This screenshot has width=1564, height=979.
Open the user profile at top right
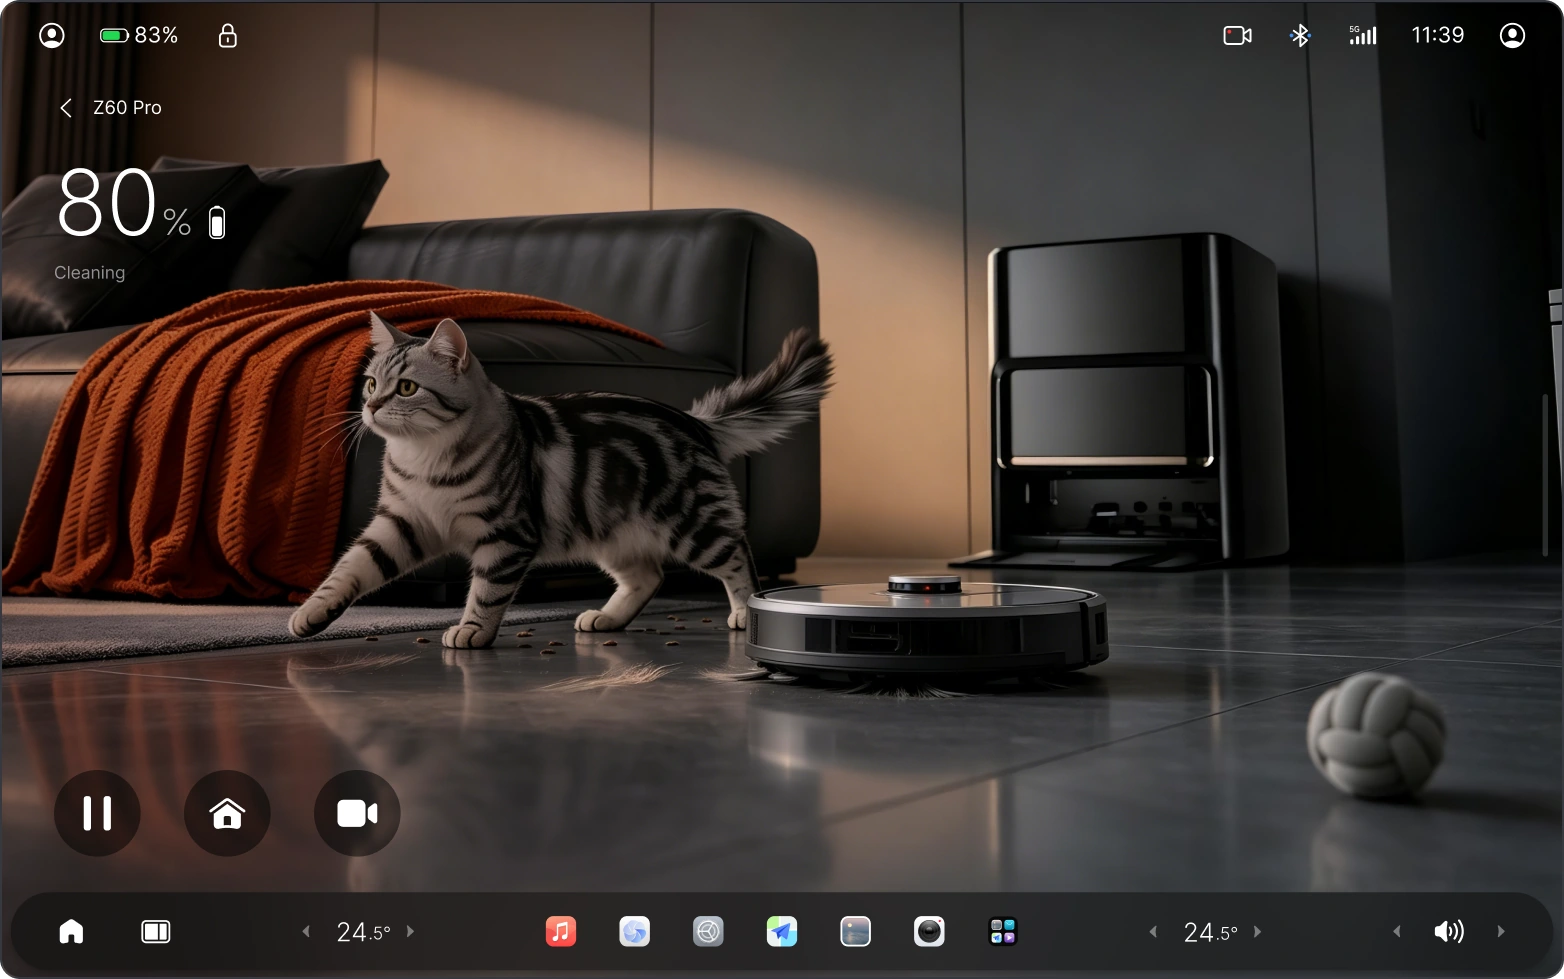1512,36
